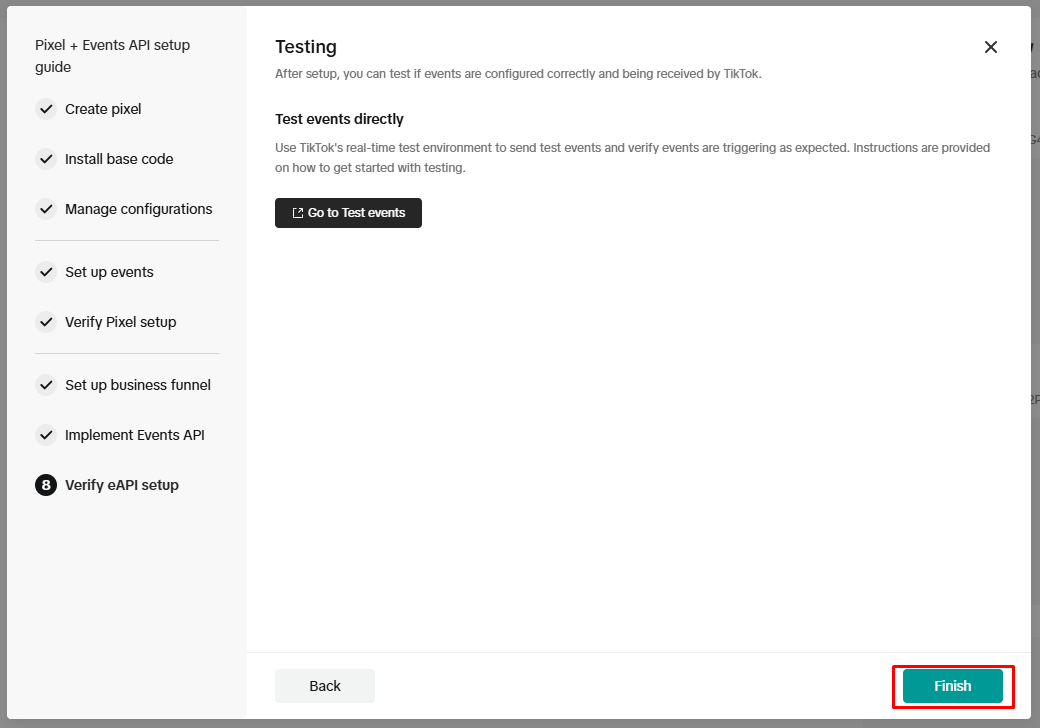Click the number 8 step badge

(46, 485)
